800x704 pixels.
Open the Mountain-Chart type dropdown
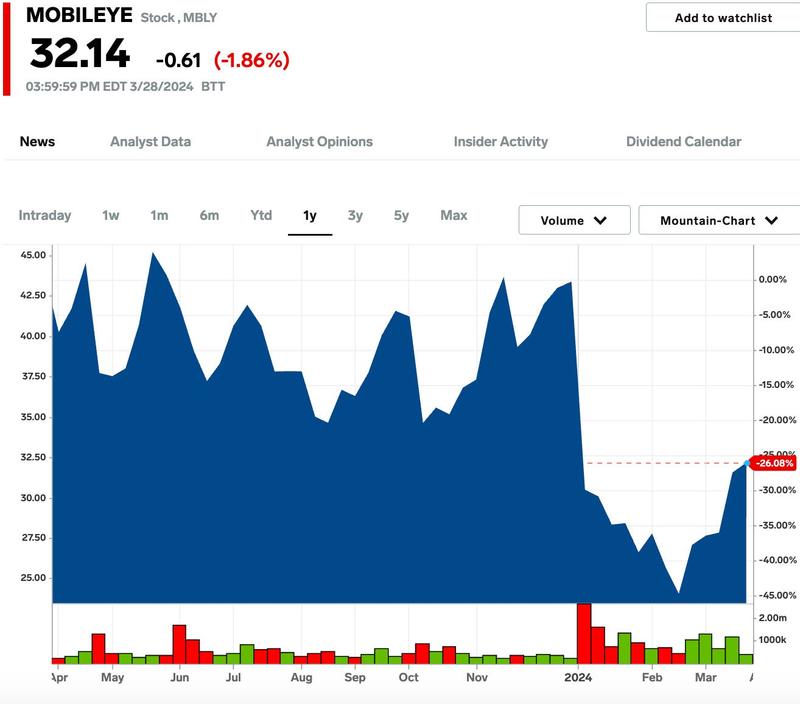tap(719, 220)
